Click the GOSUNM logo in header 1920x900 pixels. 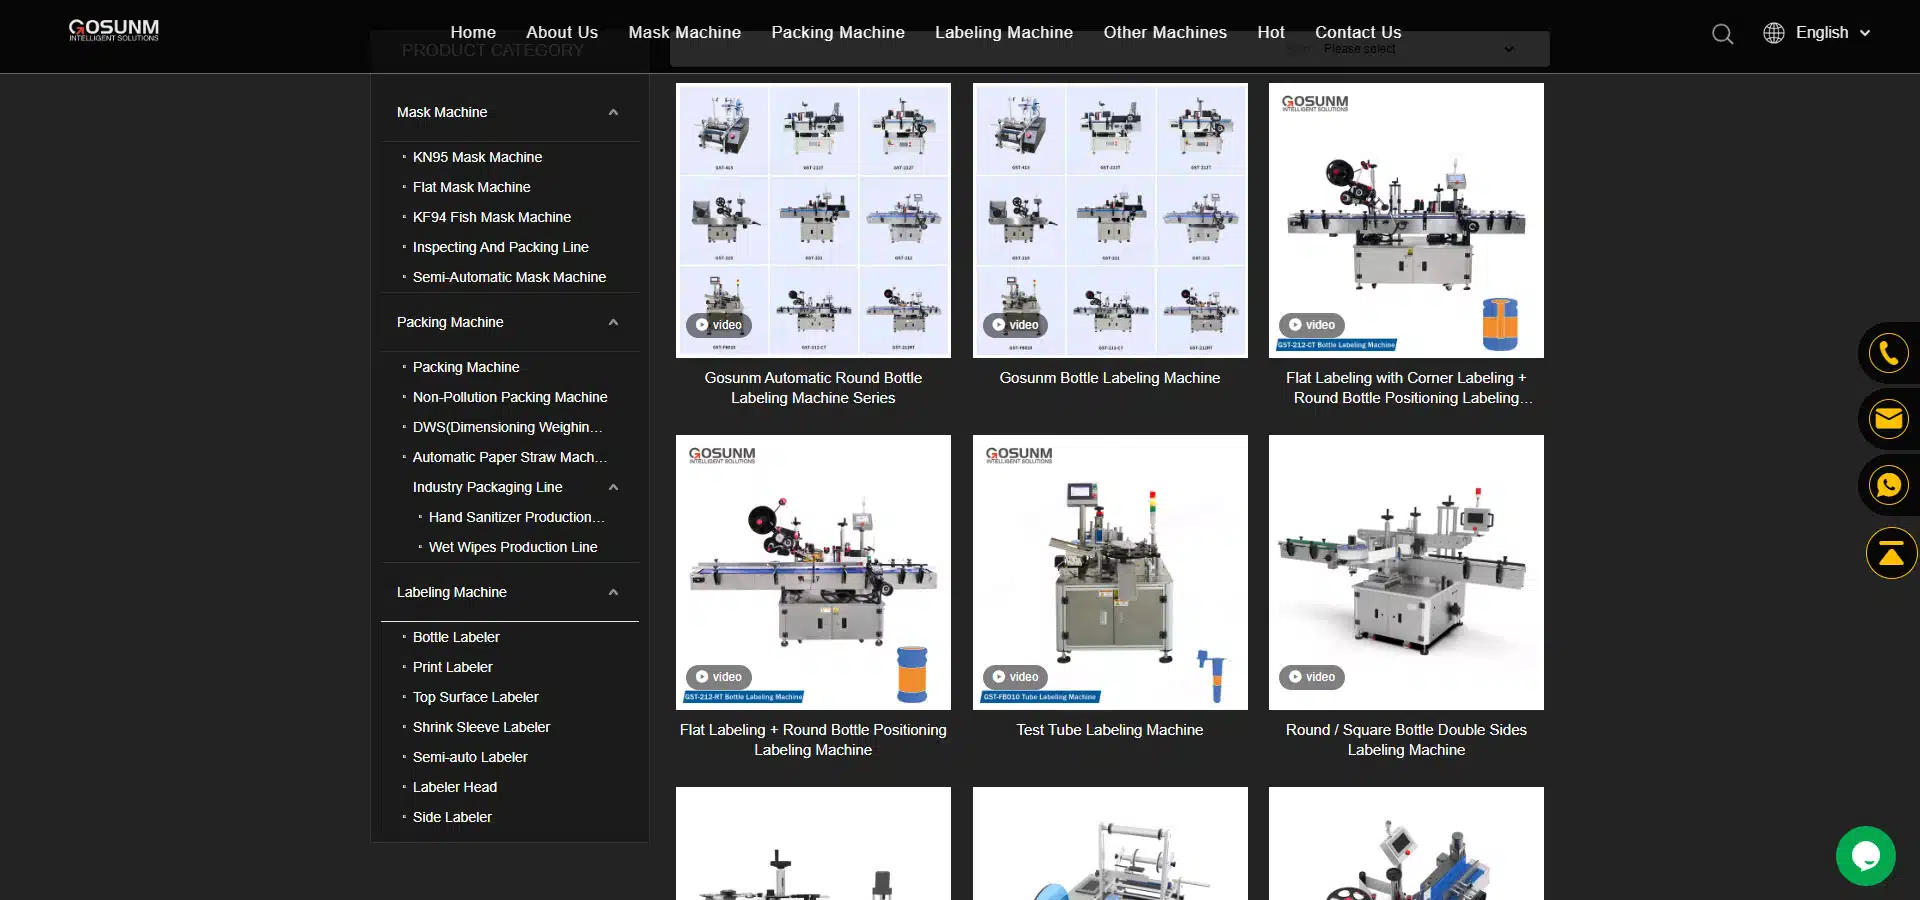pos(114,30)
